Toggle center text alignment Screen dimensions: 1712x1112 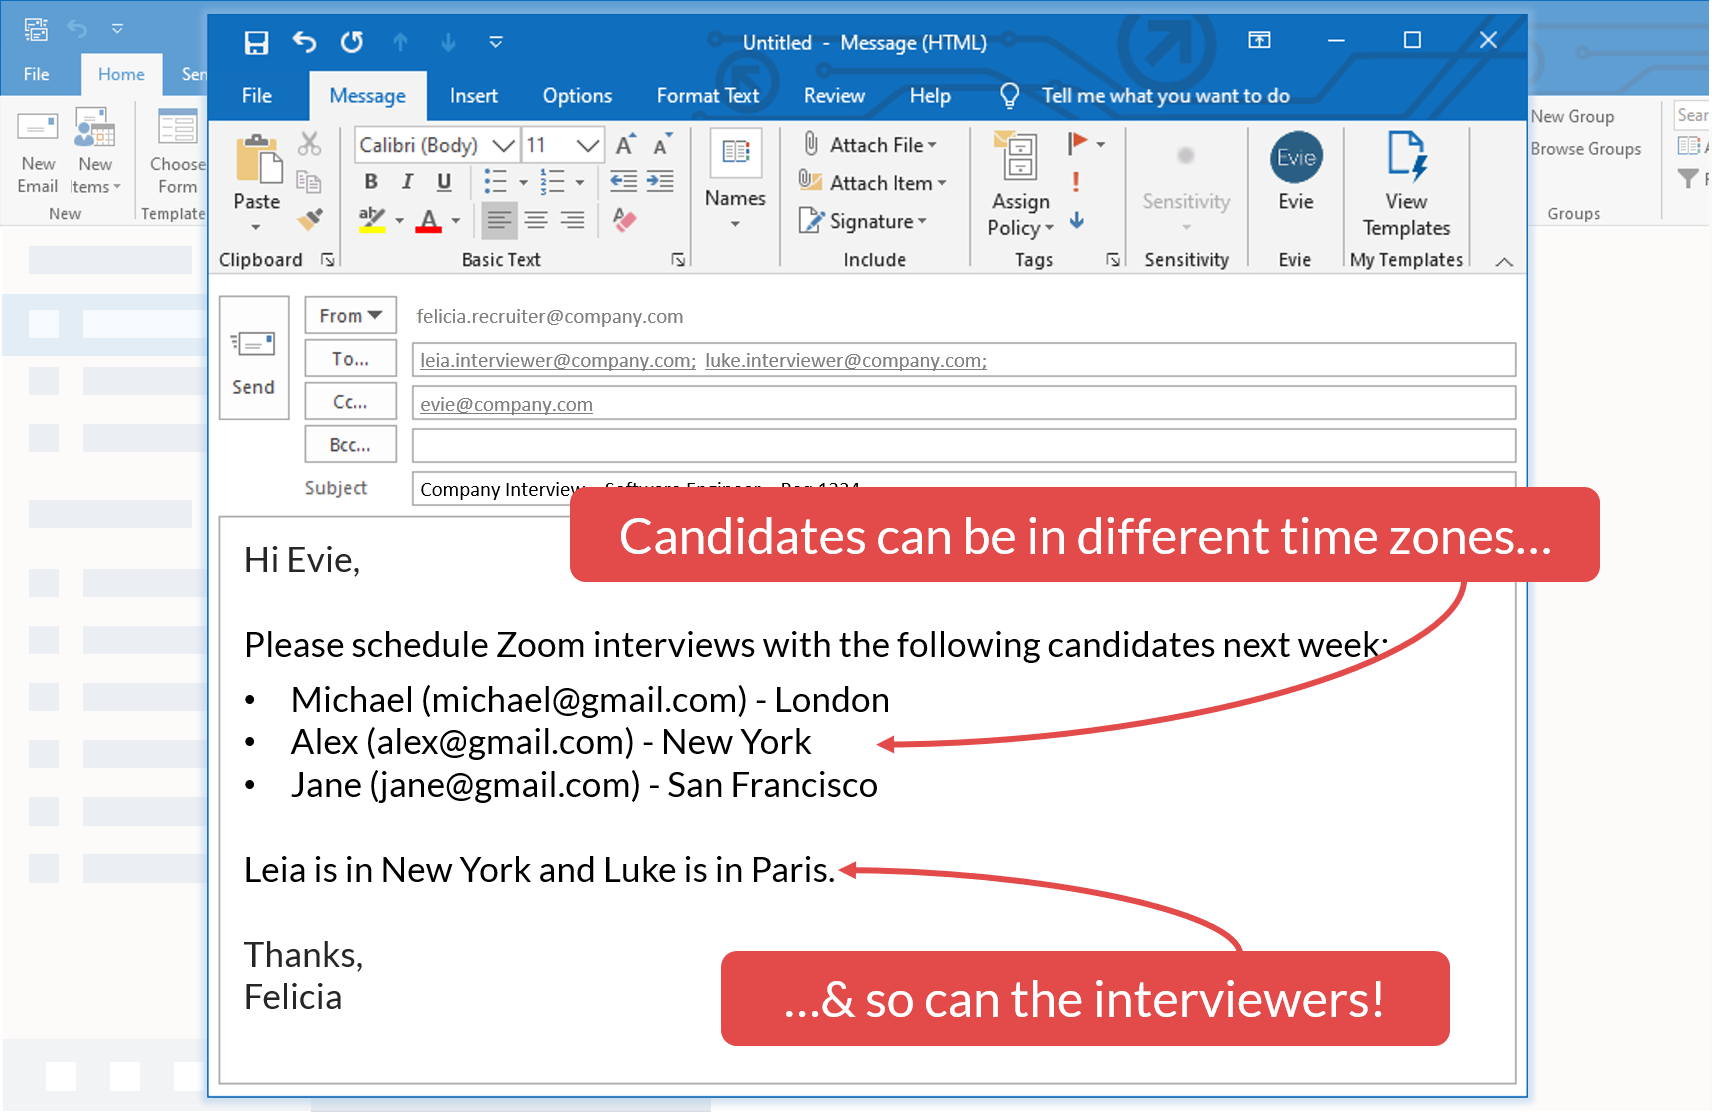tap(535, 221)
